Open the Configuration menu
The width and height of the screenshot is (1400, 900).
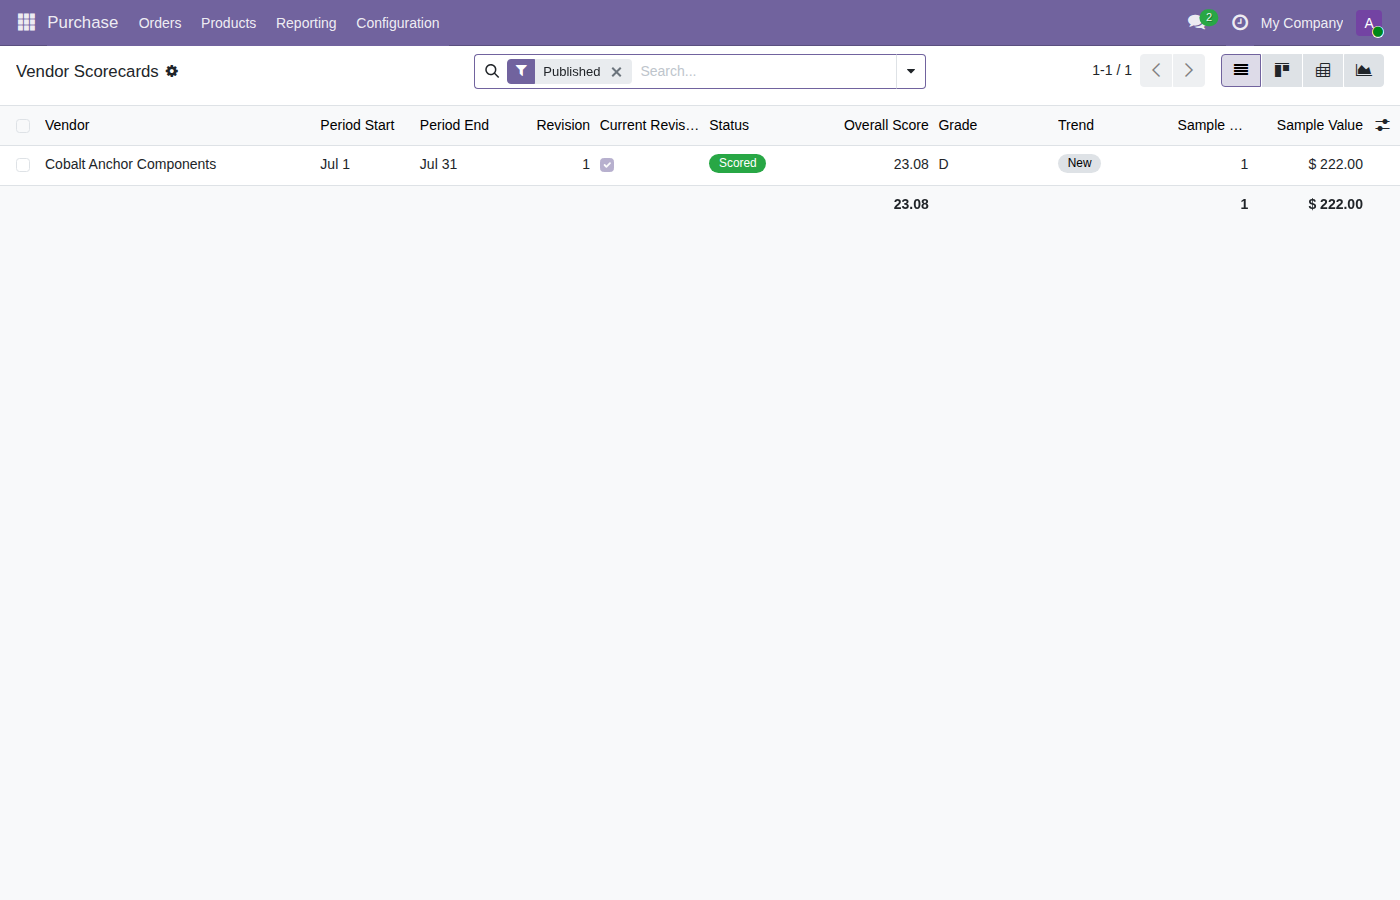click(398, 23)
